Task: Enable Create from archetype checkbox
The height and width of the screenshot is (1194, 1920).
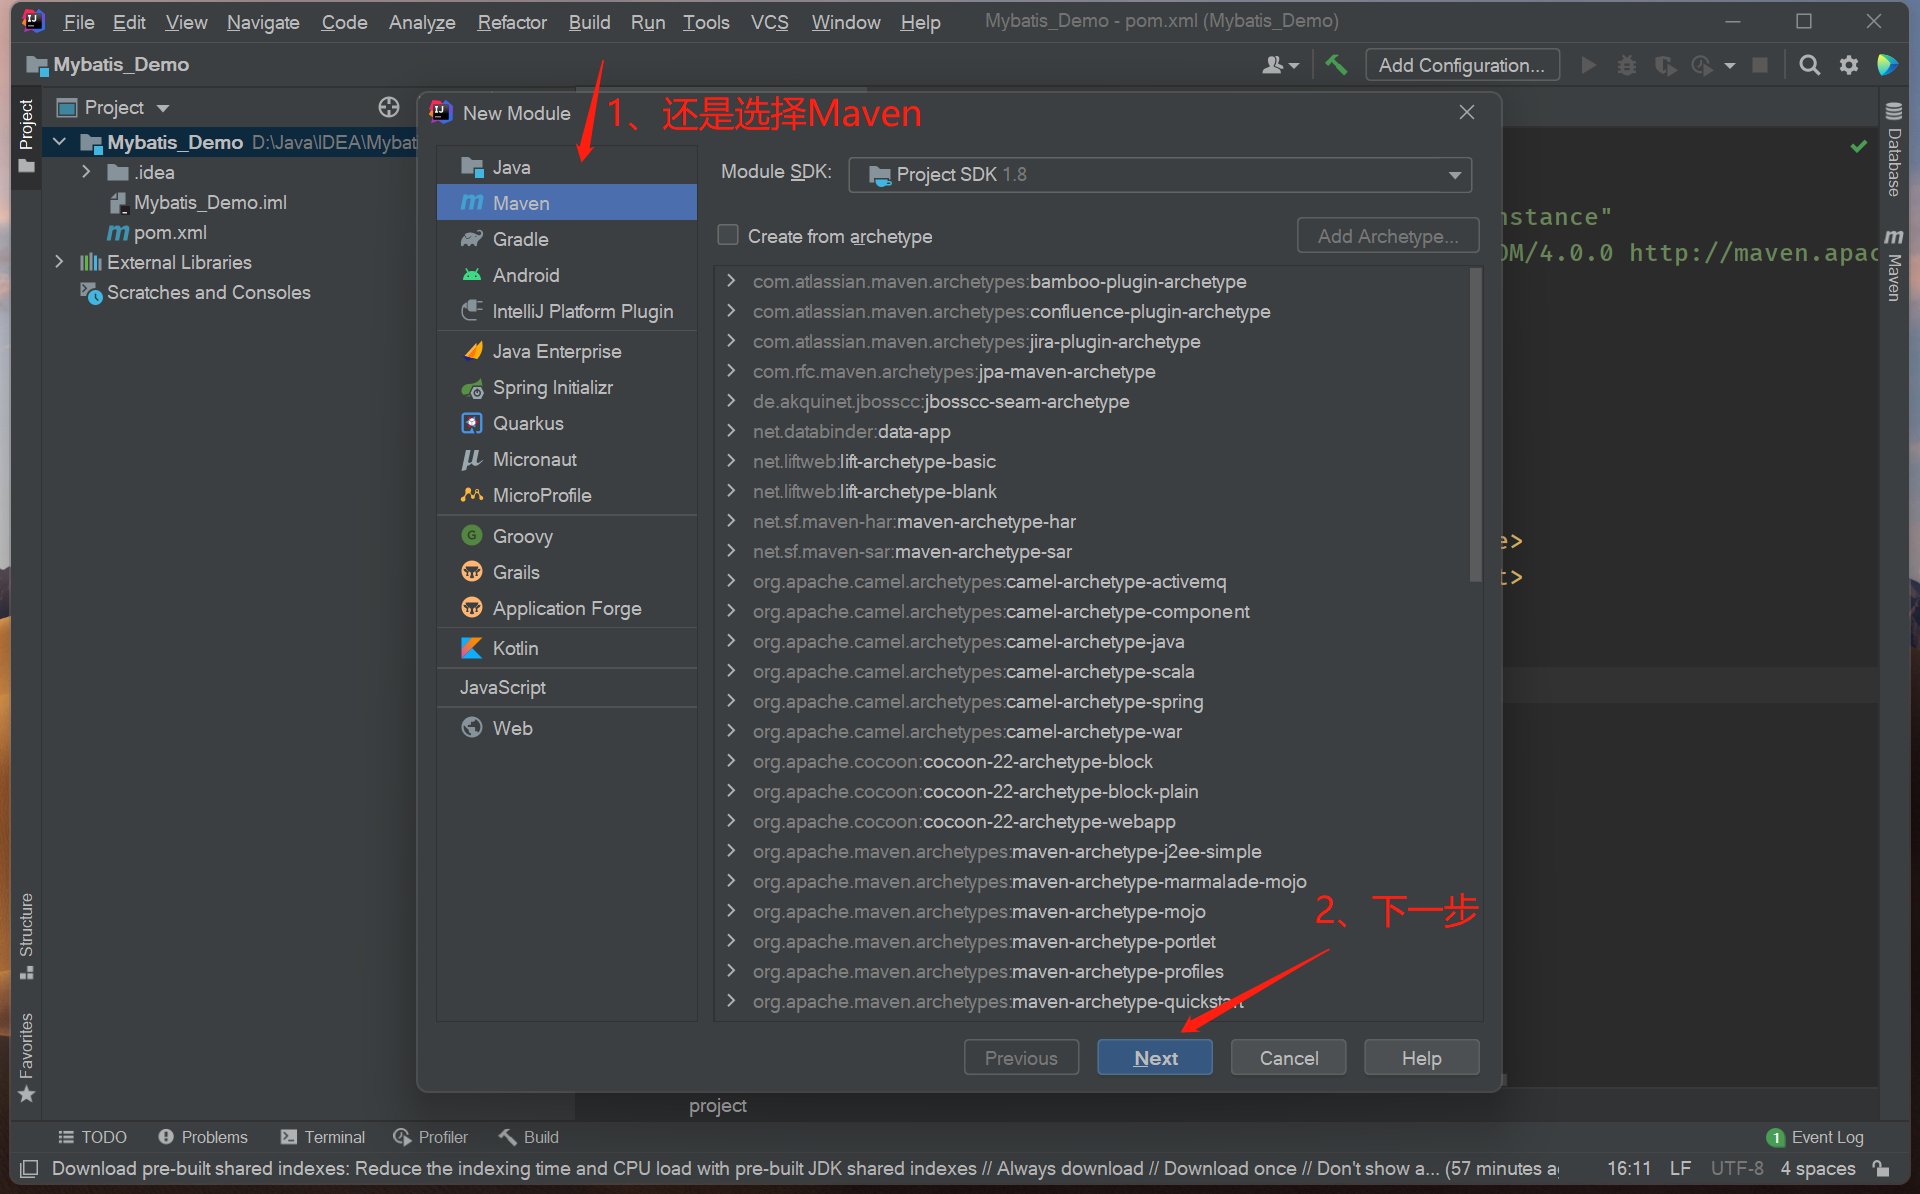Action: coord(728,236)
